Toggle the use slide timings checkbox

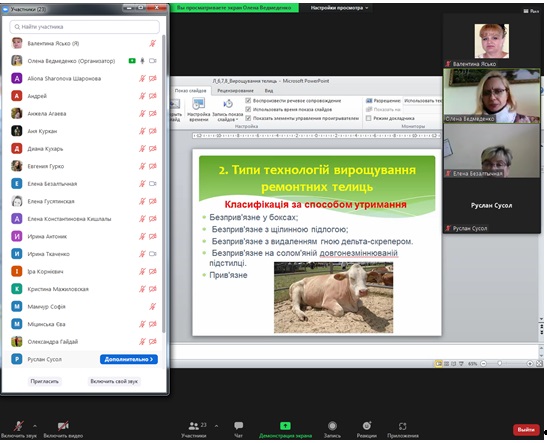[x=248, y=109]
